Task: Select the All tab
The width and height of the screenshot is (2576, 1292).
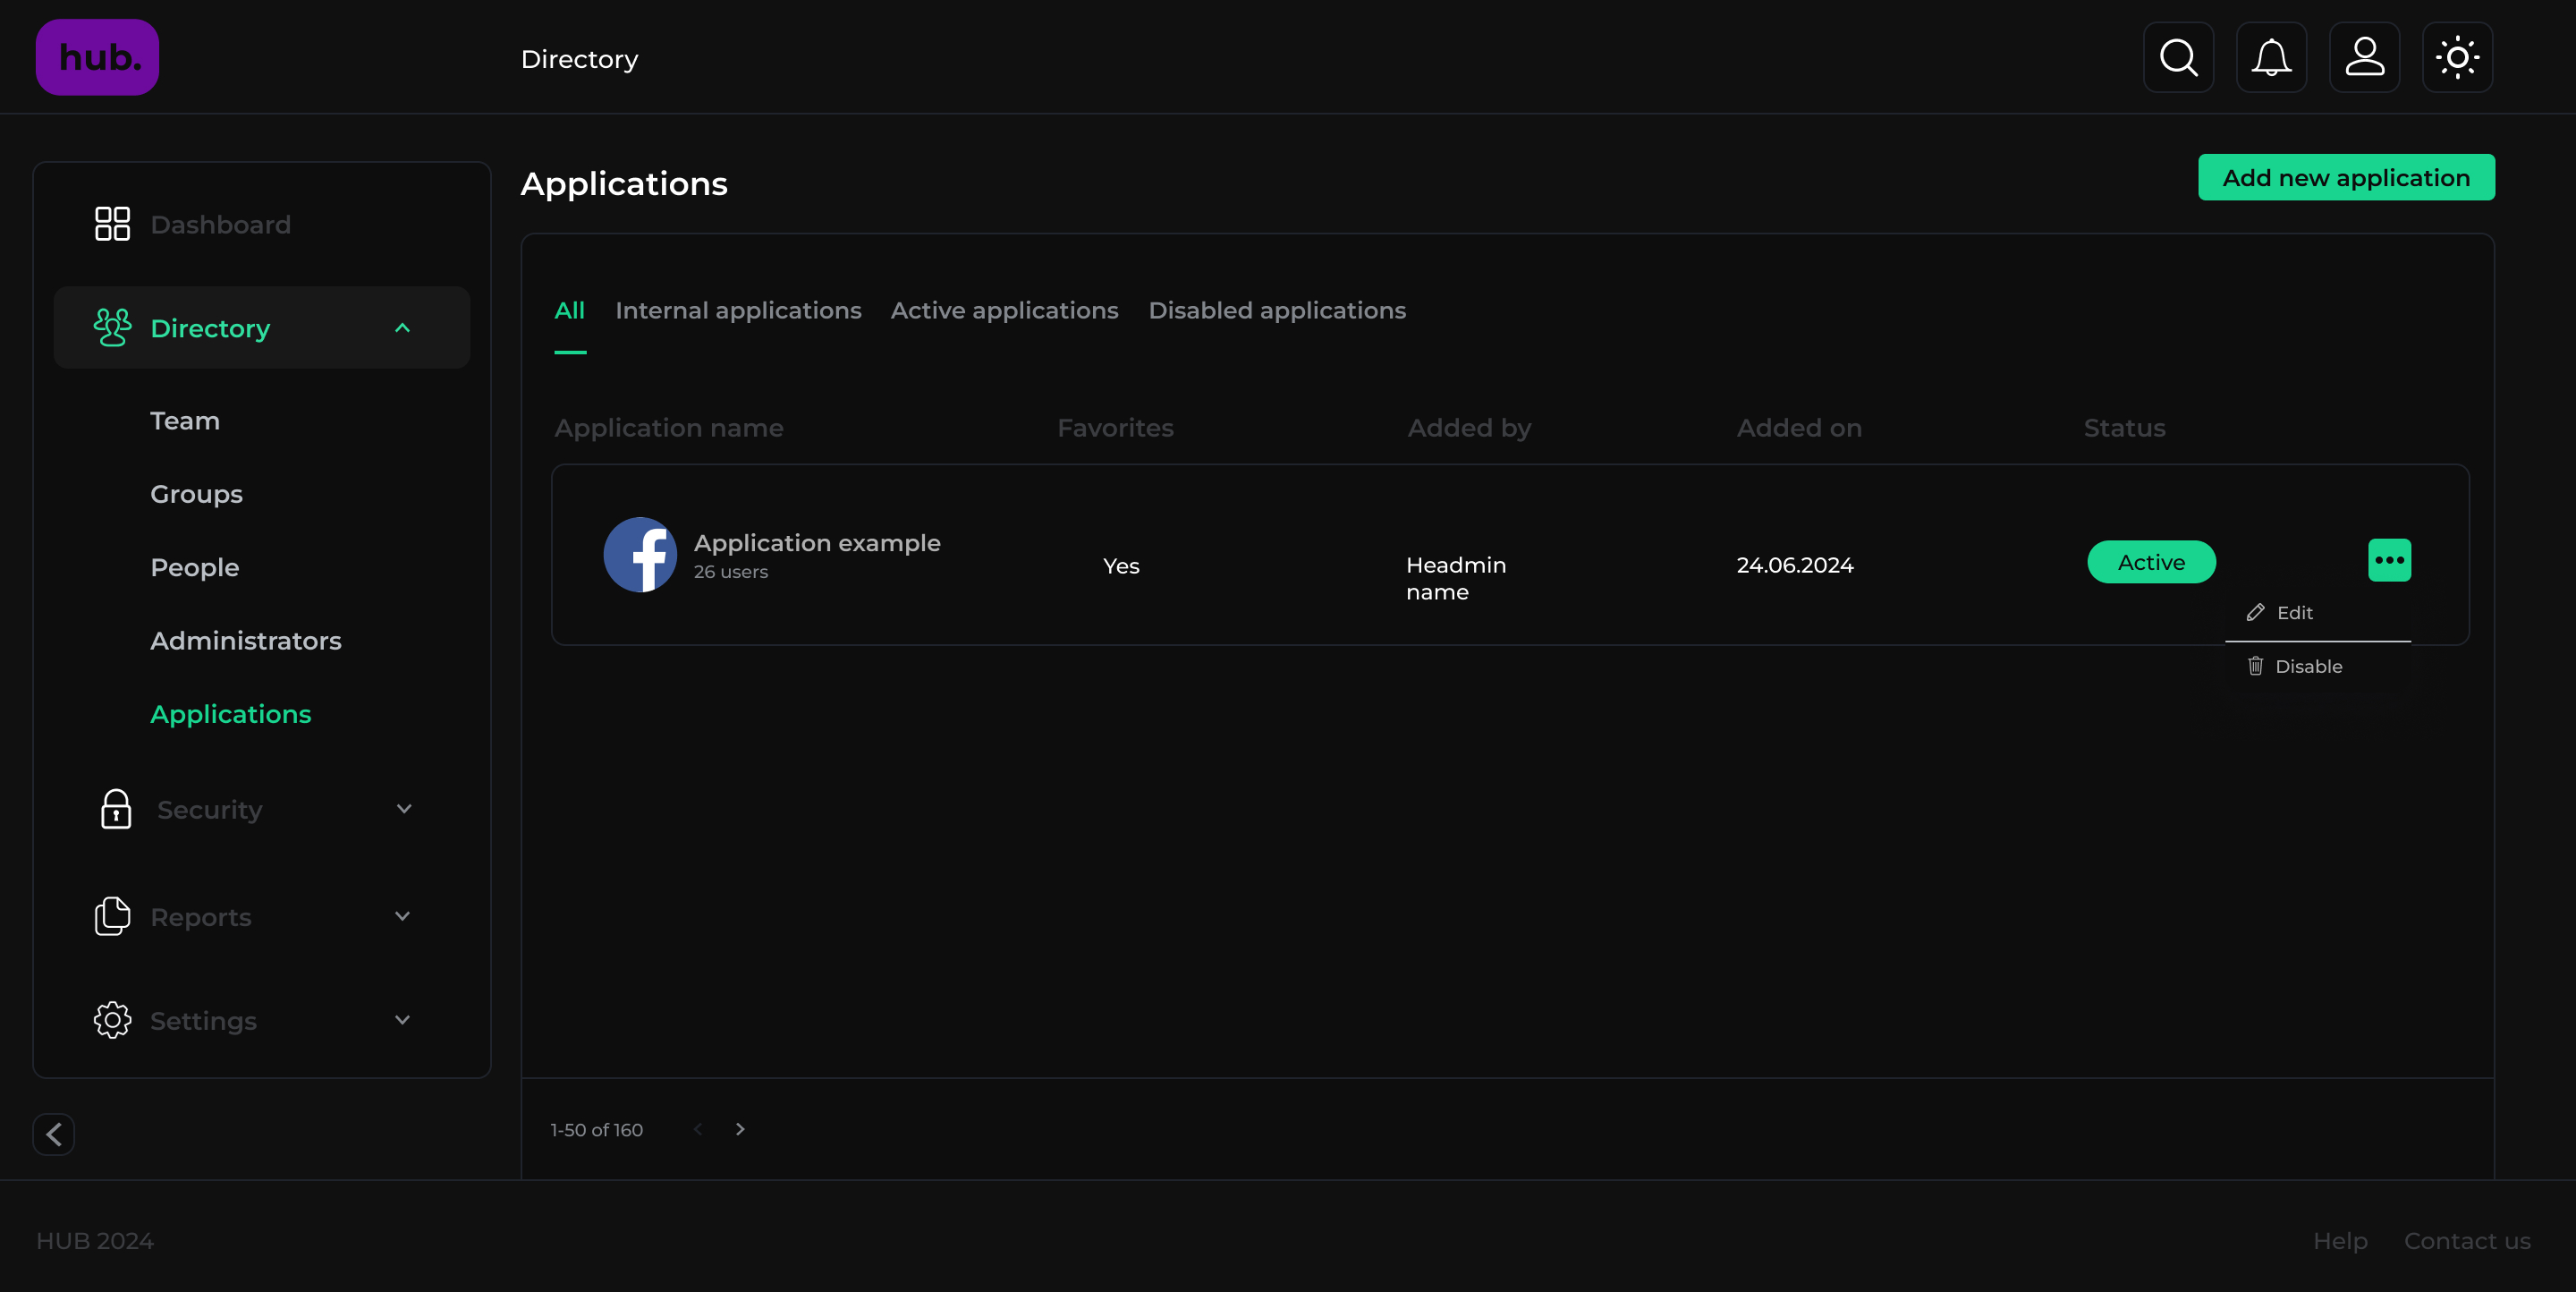Action: pyautogui.click(x=569, y=311)
